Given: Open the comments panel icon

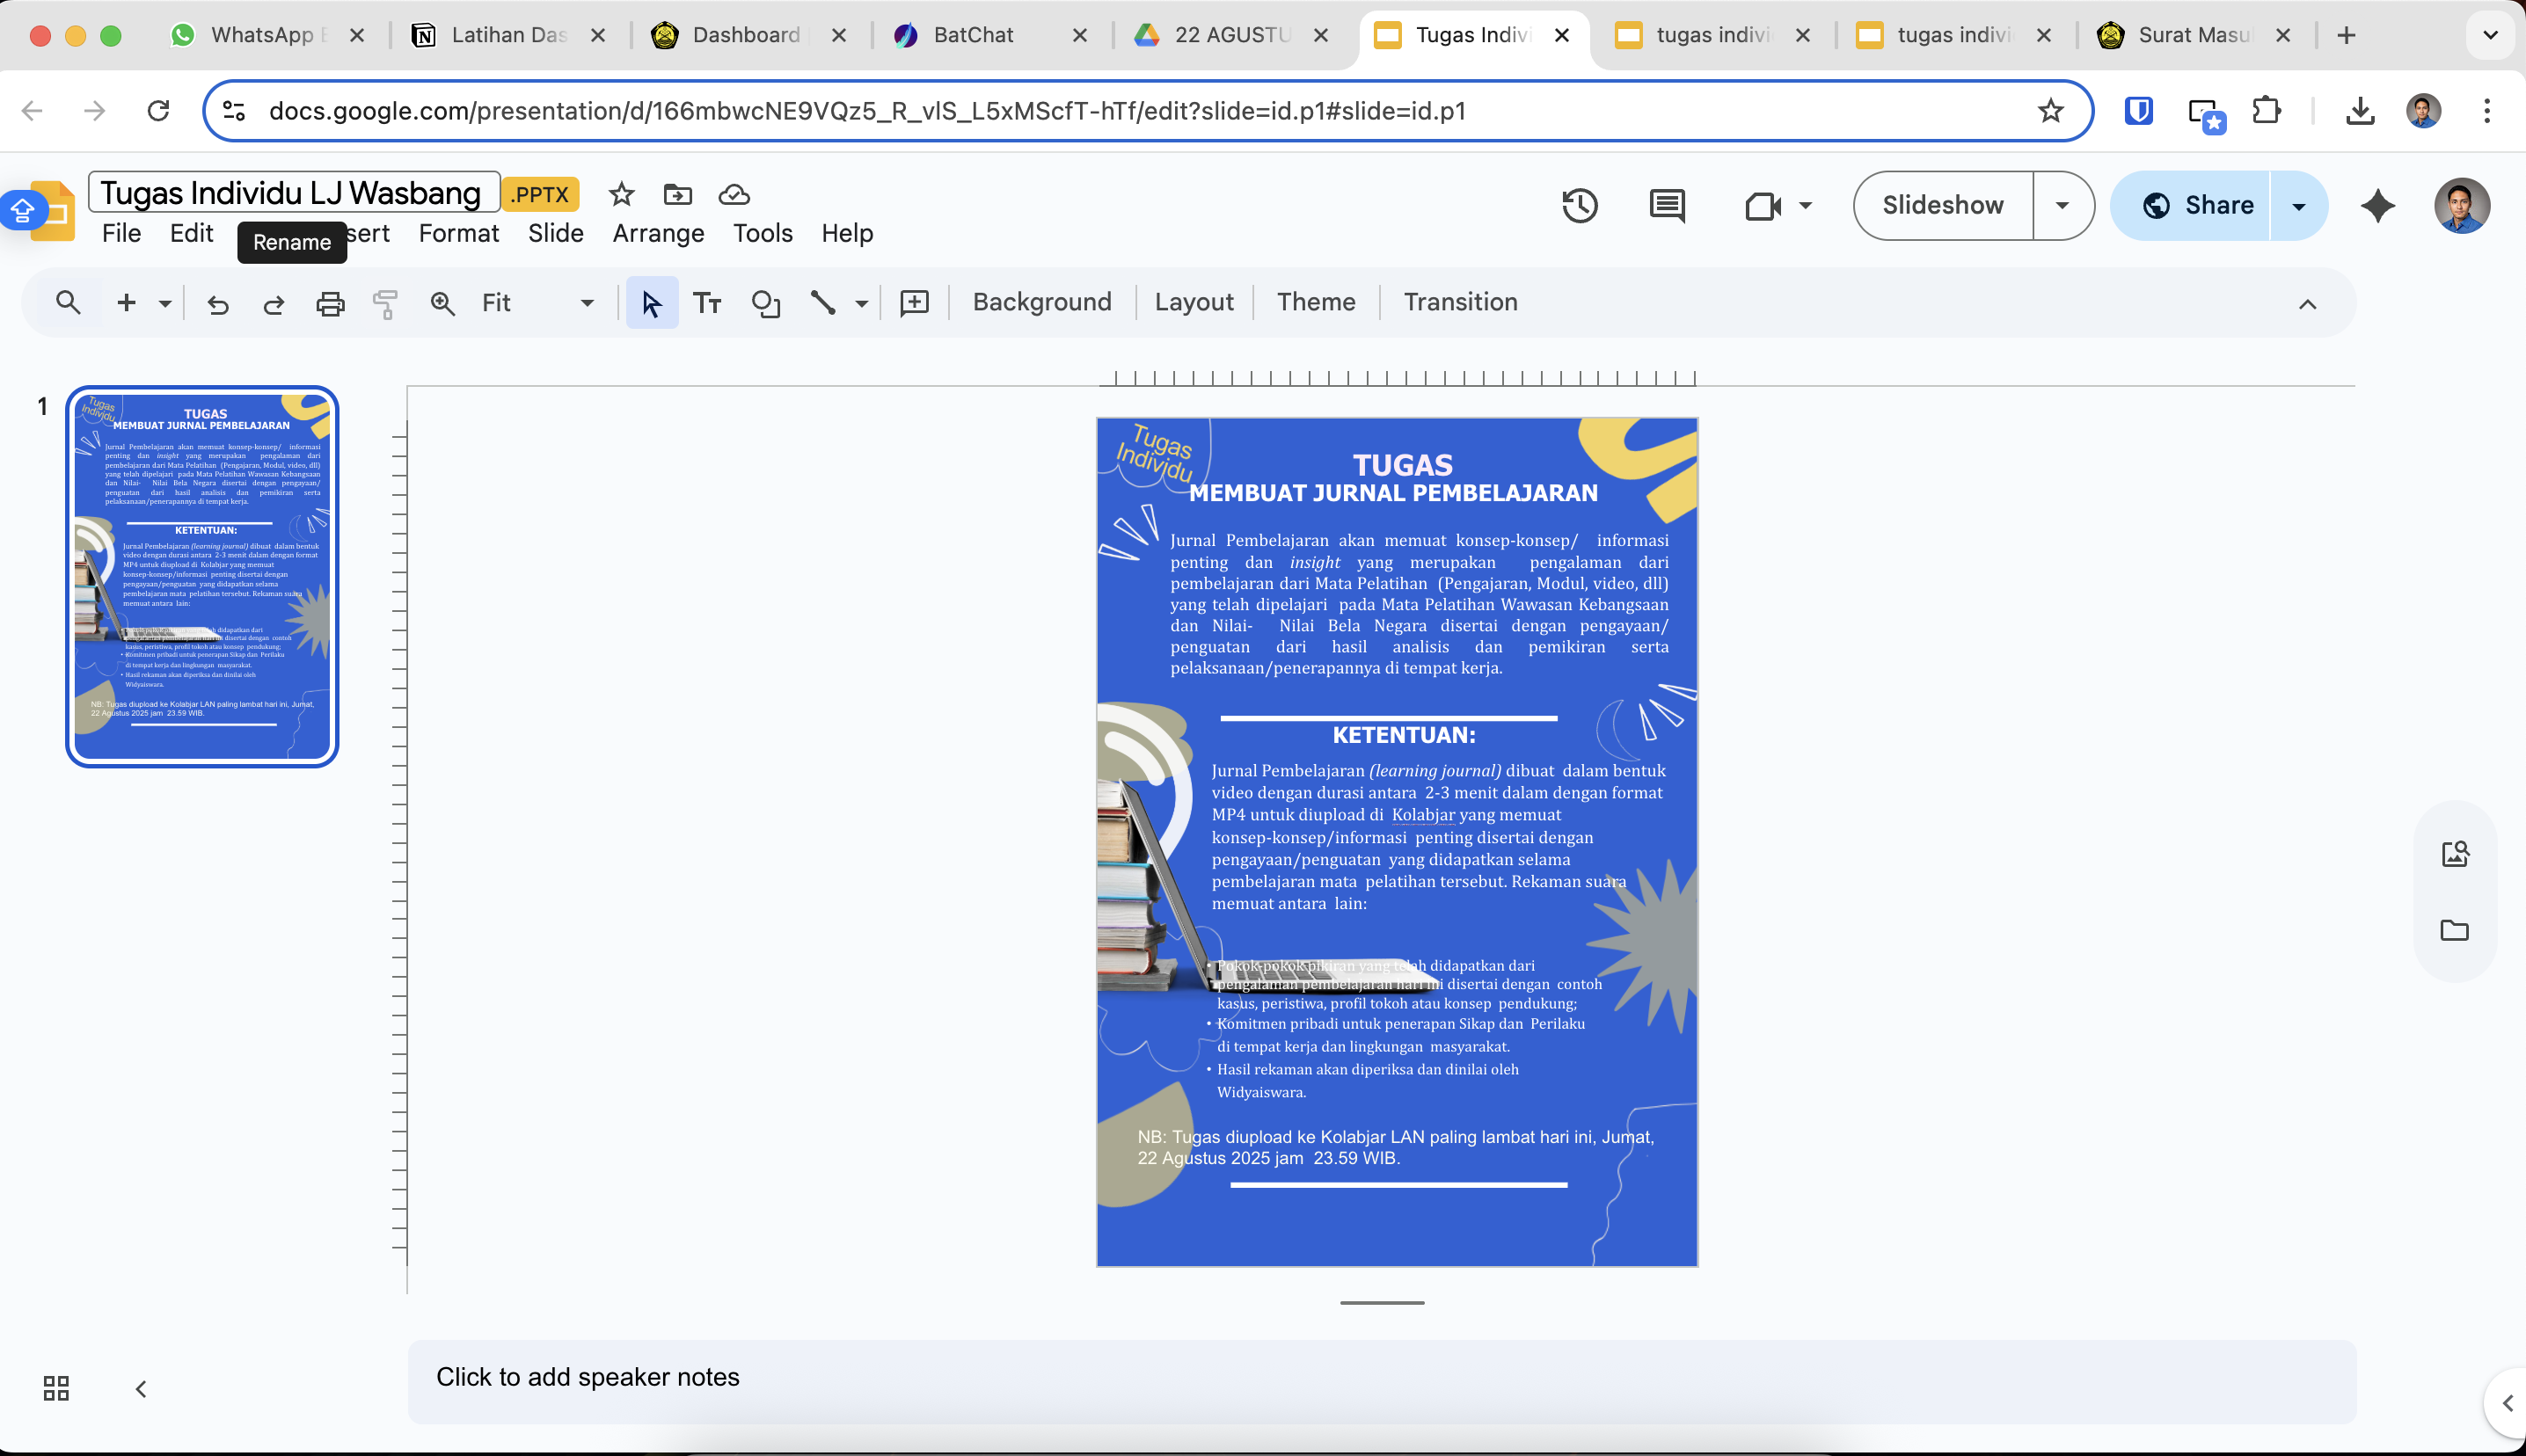Looking at the screenshot, I should [x=1666, y=206].
